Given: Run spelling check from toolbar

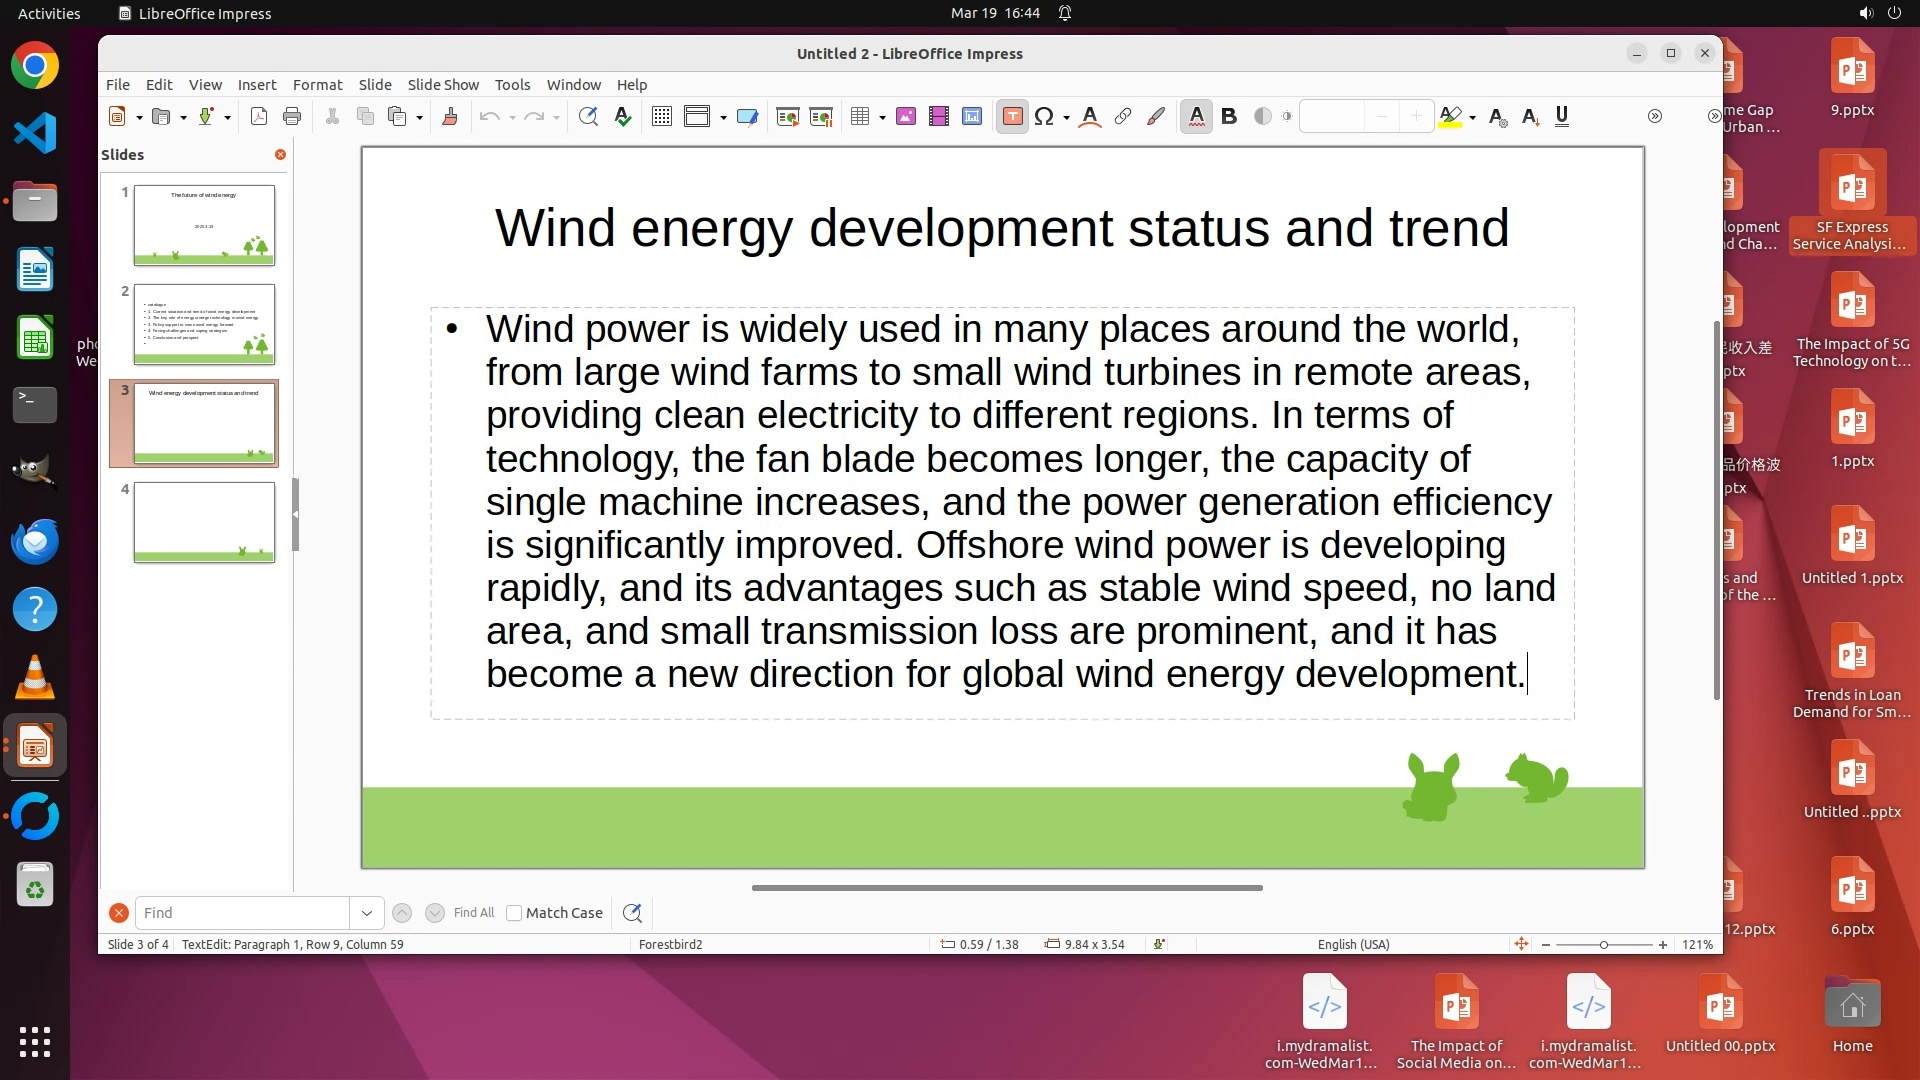Looking at the screenshot, I should pyautogui.click(x=623, y=117).
